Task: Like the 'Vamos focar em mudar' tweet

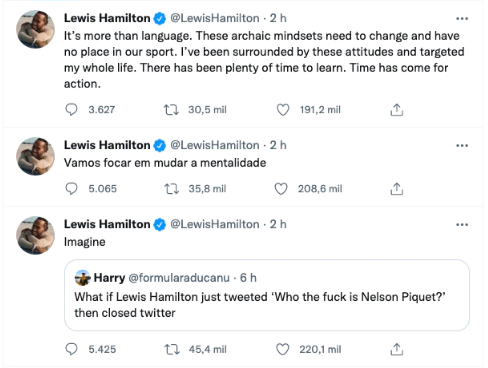Action: pyautogui.click(x=281, y=189)
